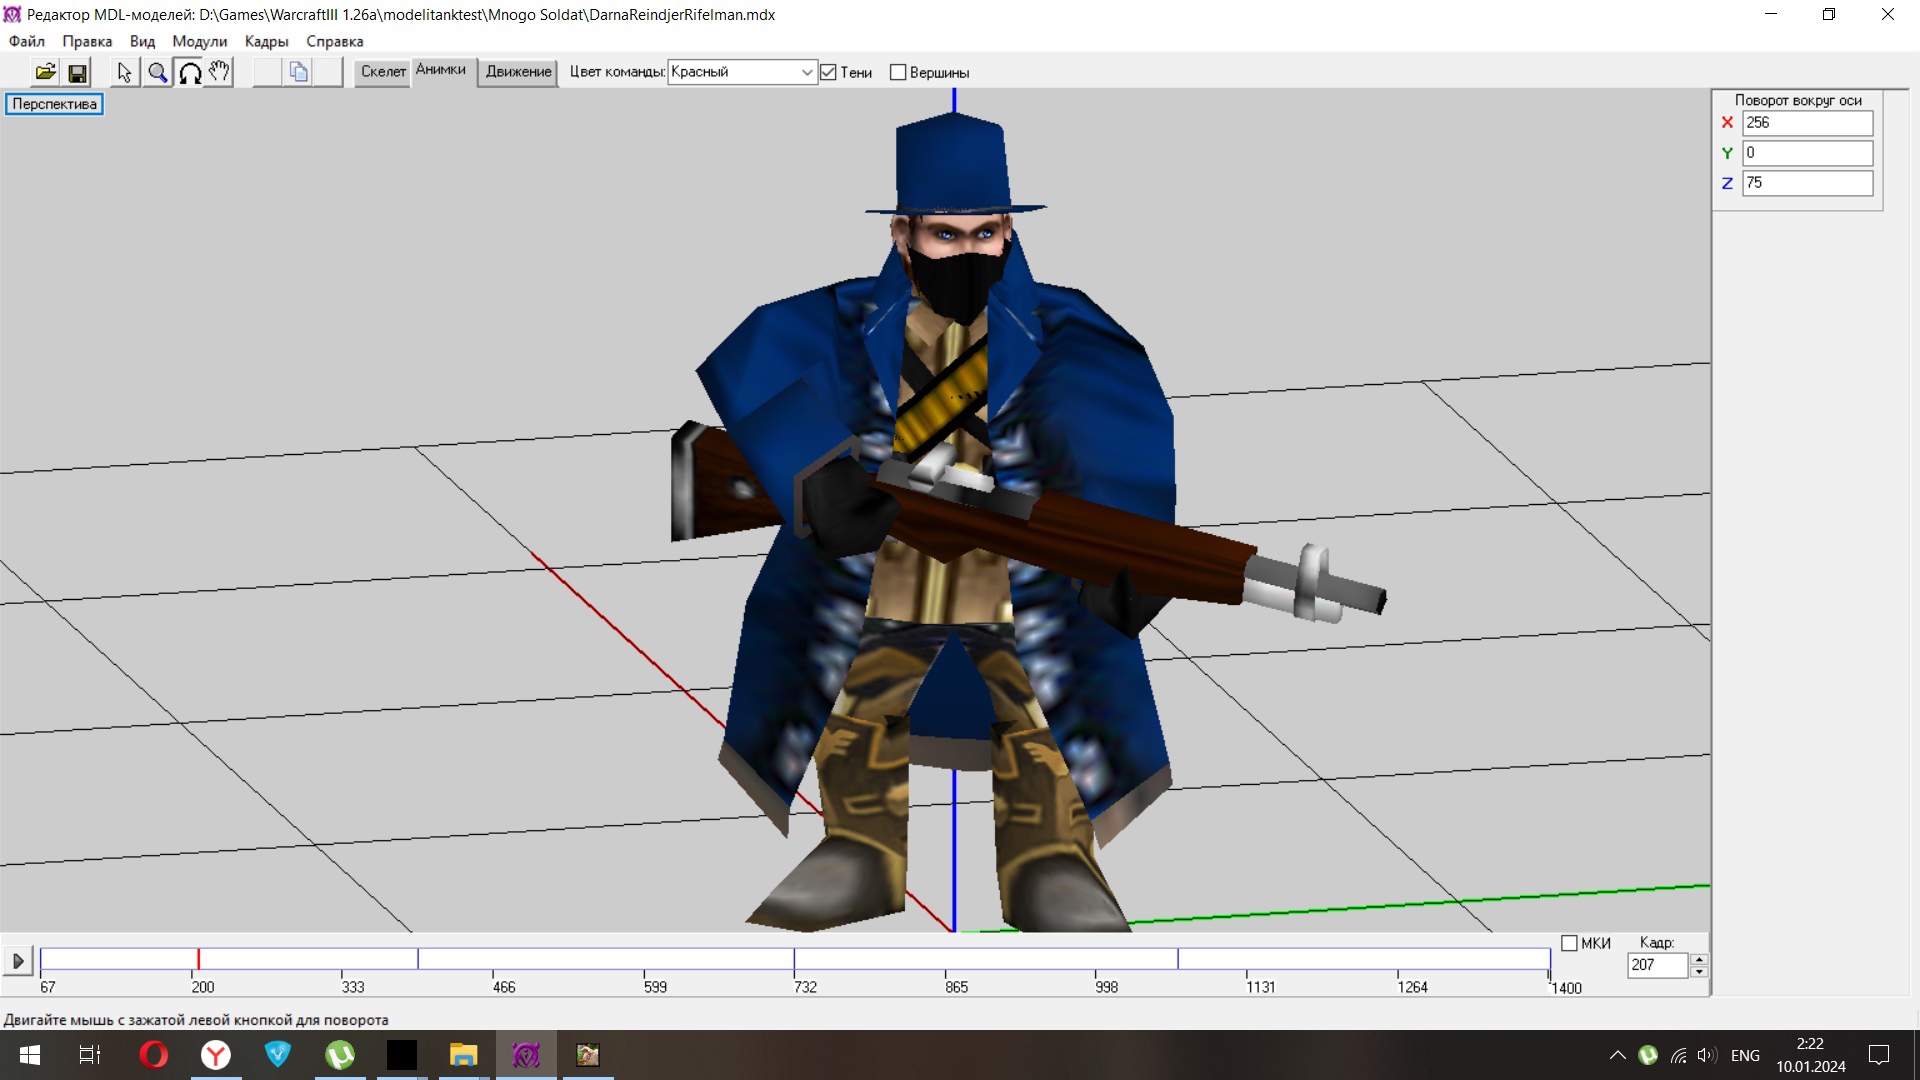
Task: Increase the frame number with the up stepper
Action: (x=1698, y=959)
